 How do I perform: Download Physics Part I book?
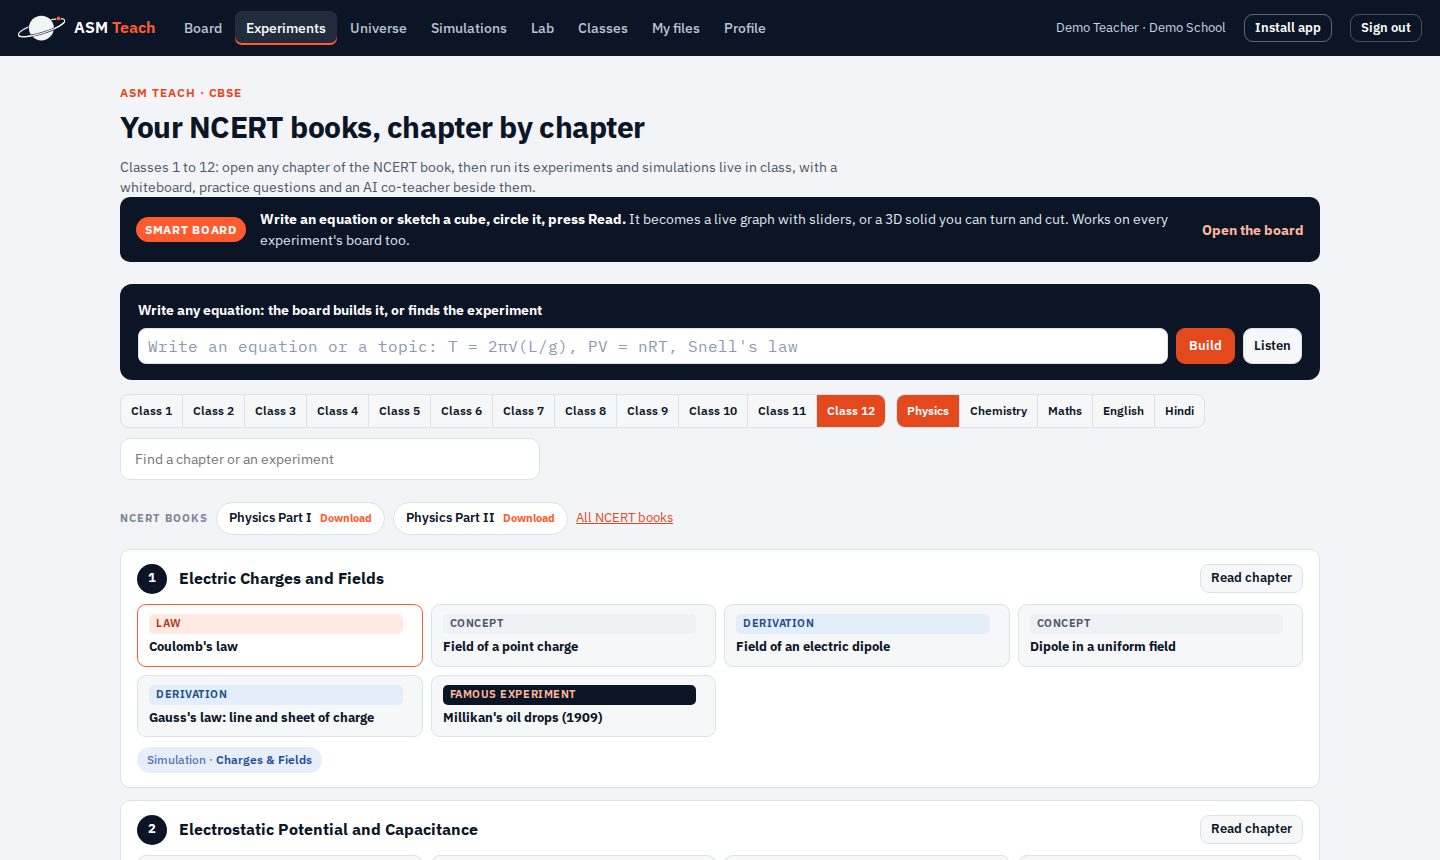[x=346, y=518]
